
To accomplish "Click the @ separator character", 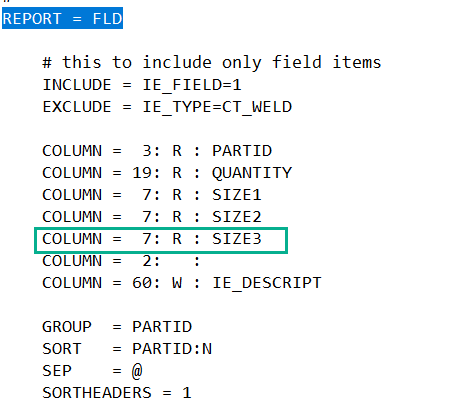I will 137,371.
